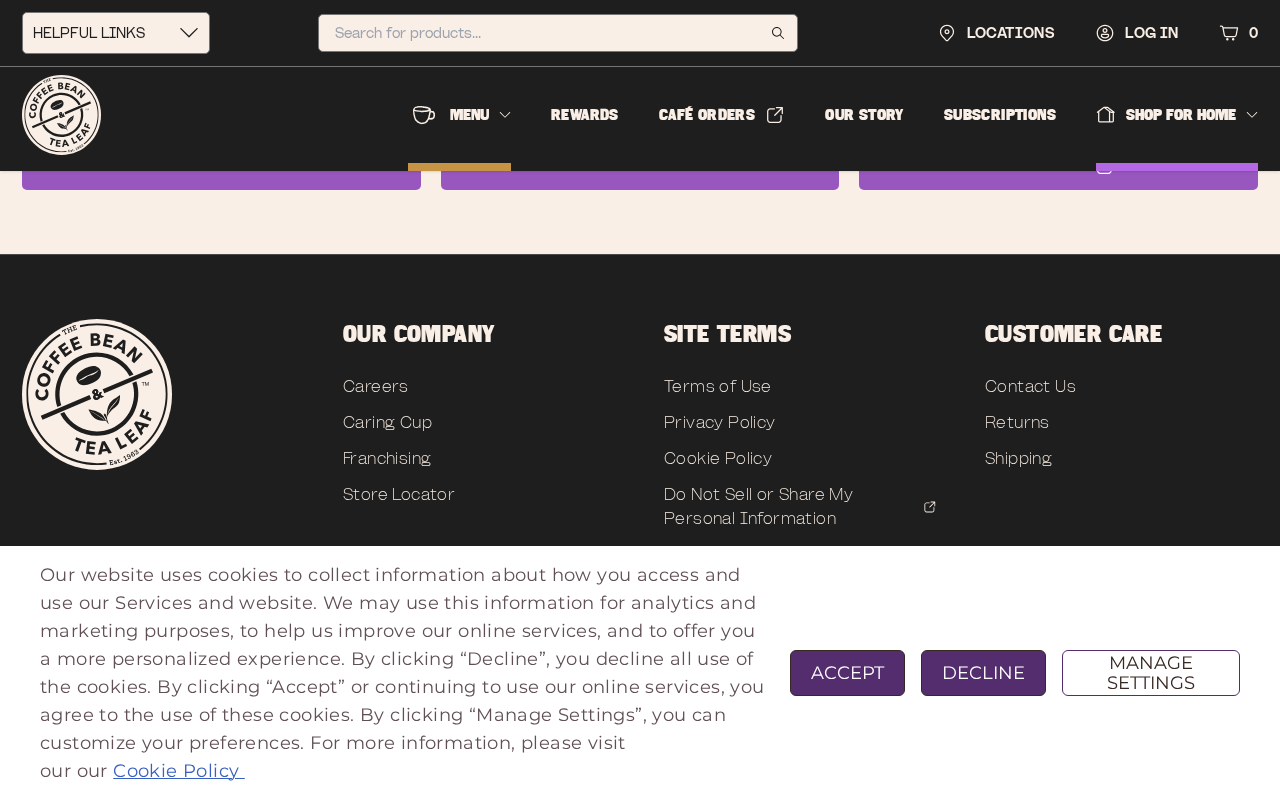Expand the Shop For Home chevron
Image resolution: width=1280 pixels, height=800 pixels.
[x=1252, y=115]
